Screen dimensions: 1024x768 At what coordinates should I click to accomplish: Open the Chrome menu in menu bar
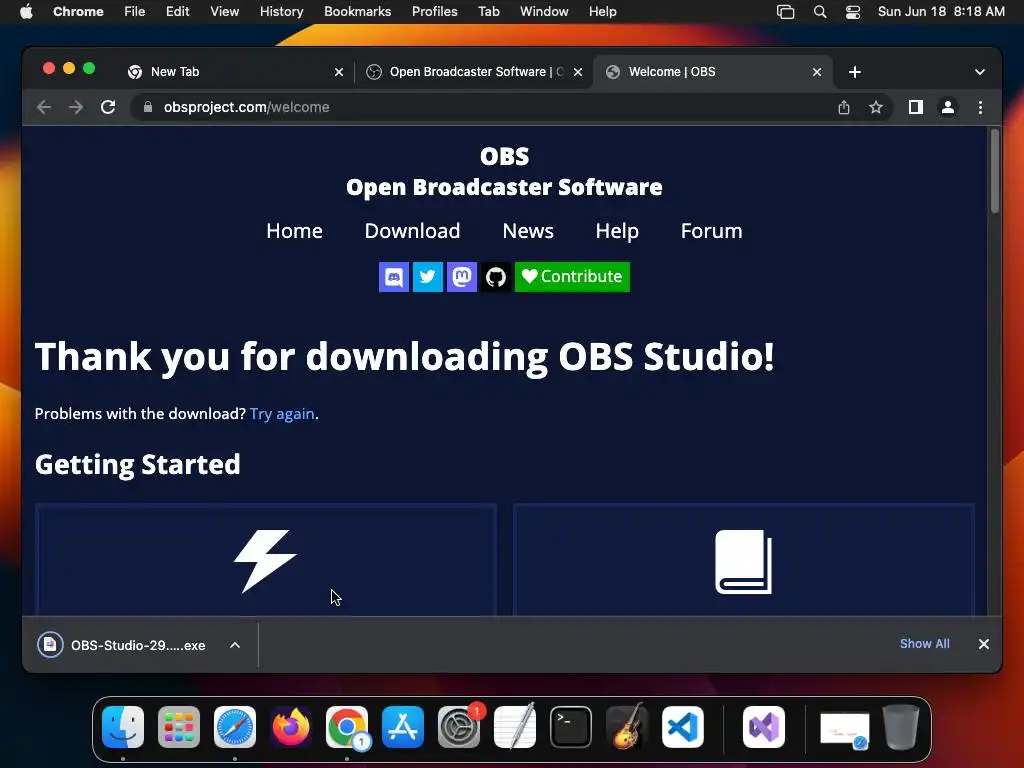[x=78, y=12]
